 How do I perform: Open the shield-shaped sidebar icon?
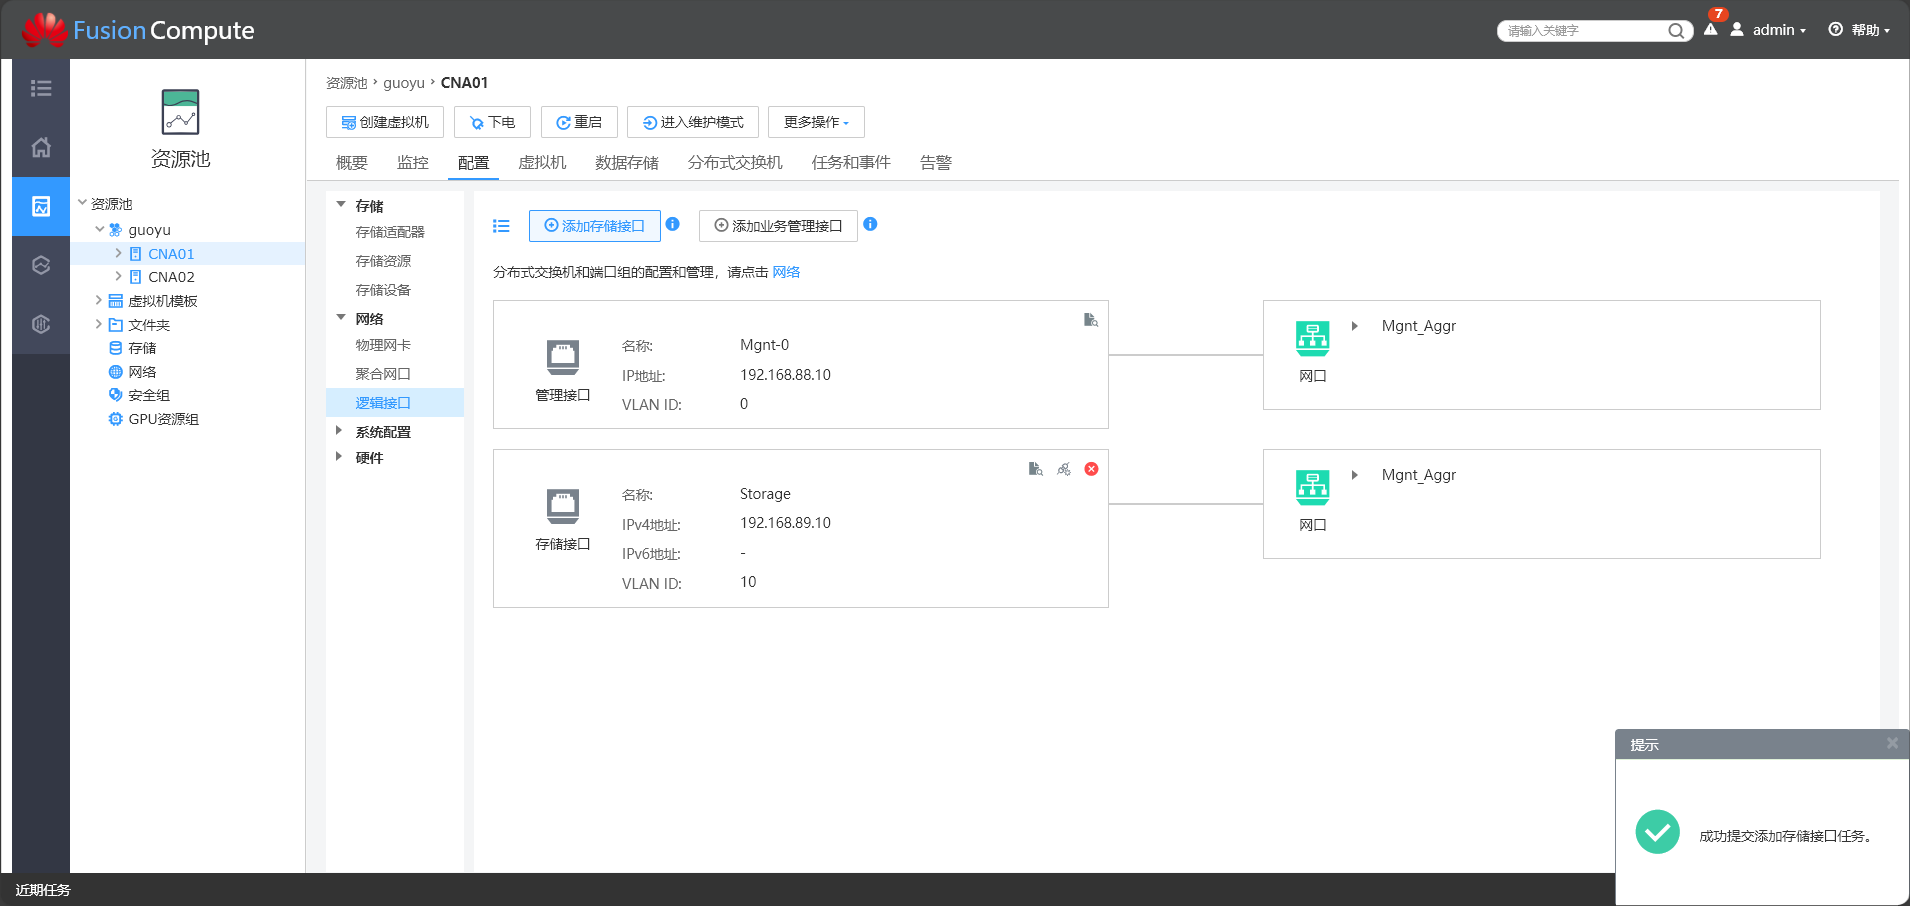tap(41, 324)
